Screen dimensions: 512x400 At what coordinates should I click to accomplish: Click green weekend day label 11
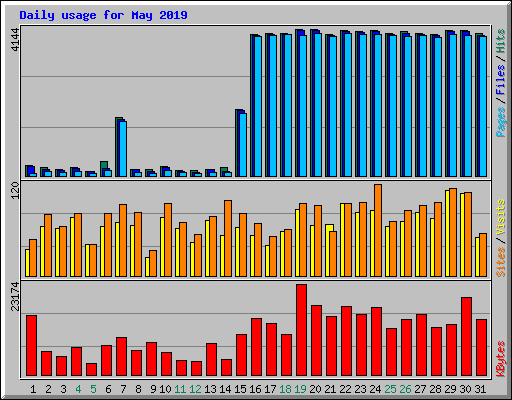tap(180, 389)
